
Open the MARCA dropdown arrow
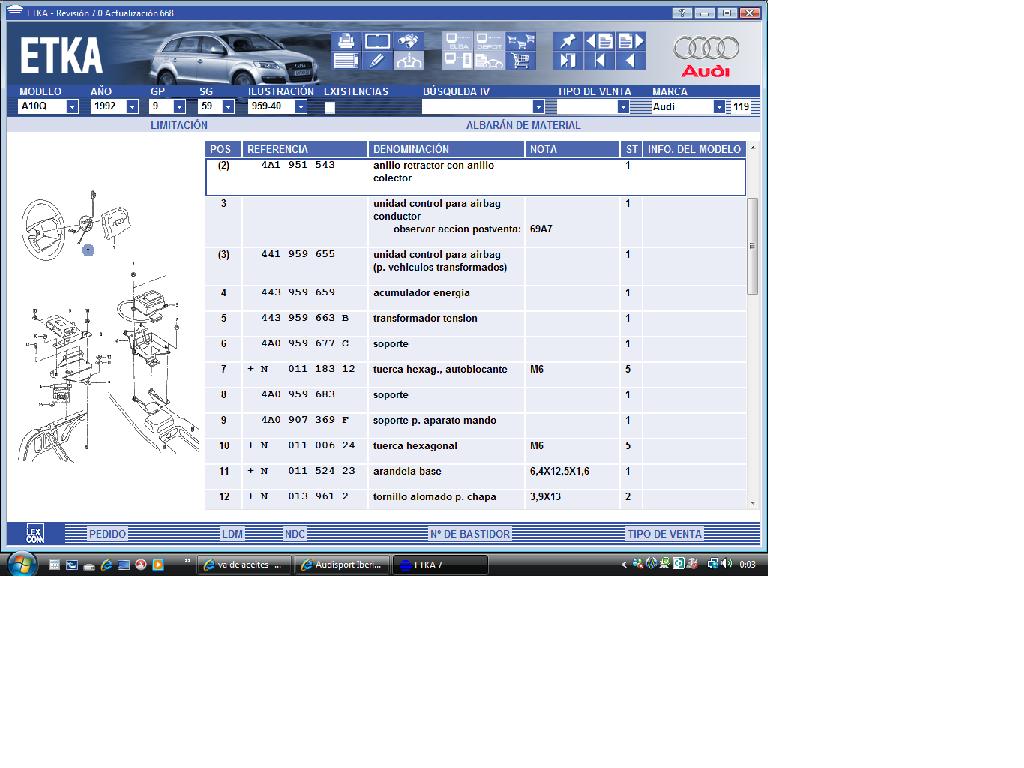pos(719,106)
